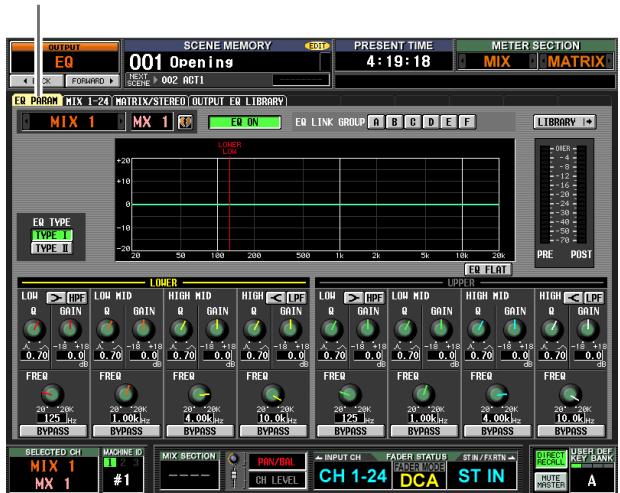Click the CH 1-24 fader status
This screenshot has width=620, height=493.
pyautogui.click(x=353, y=476)
